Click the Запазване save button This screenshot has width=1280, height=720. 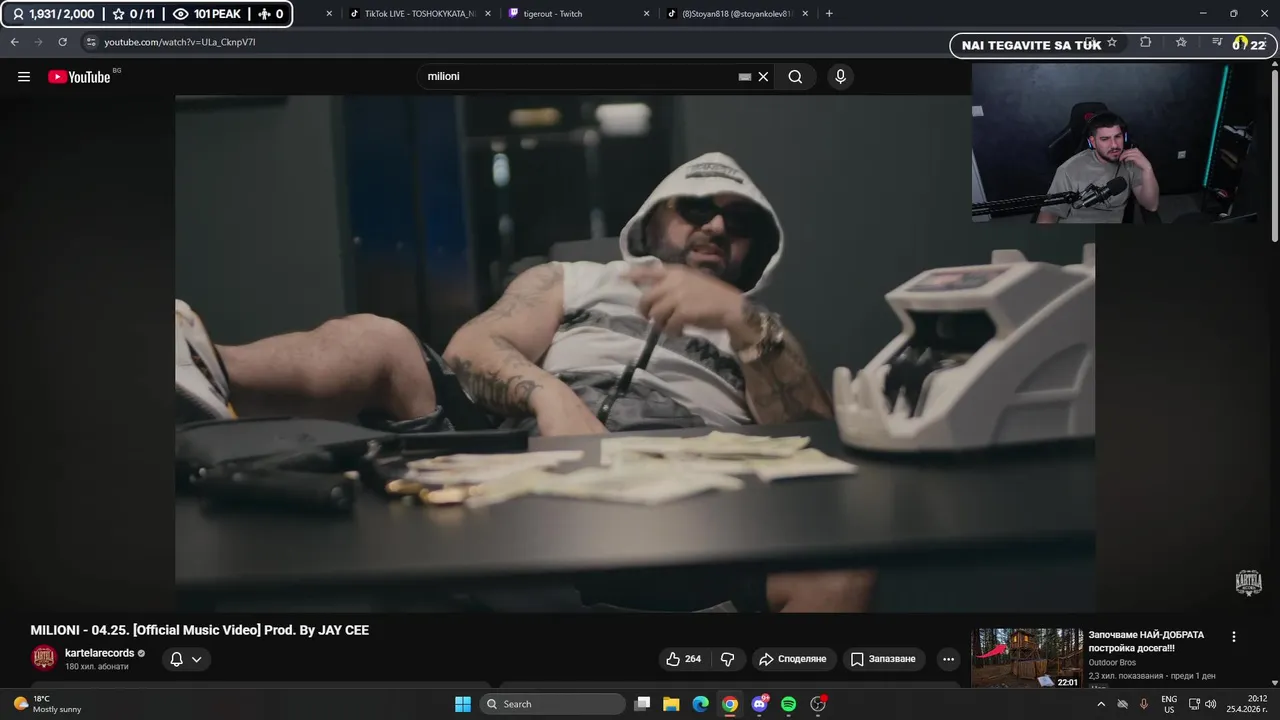[x=883, y=659]
